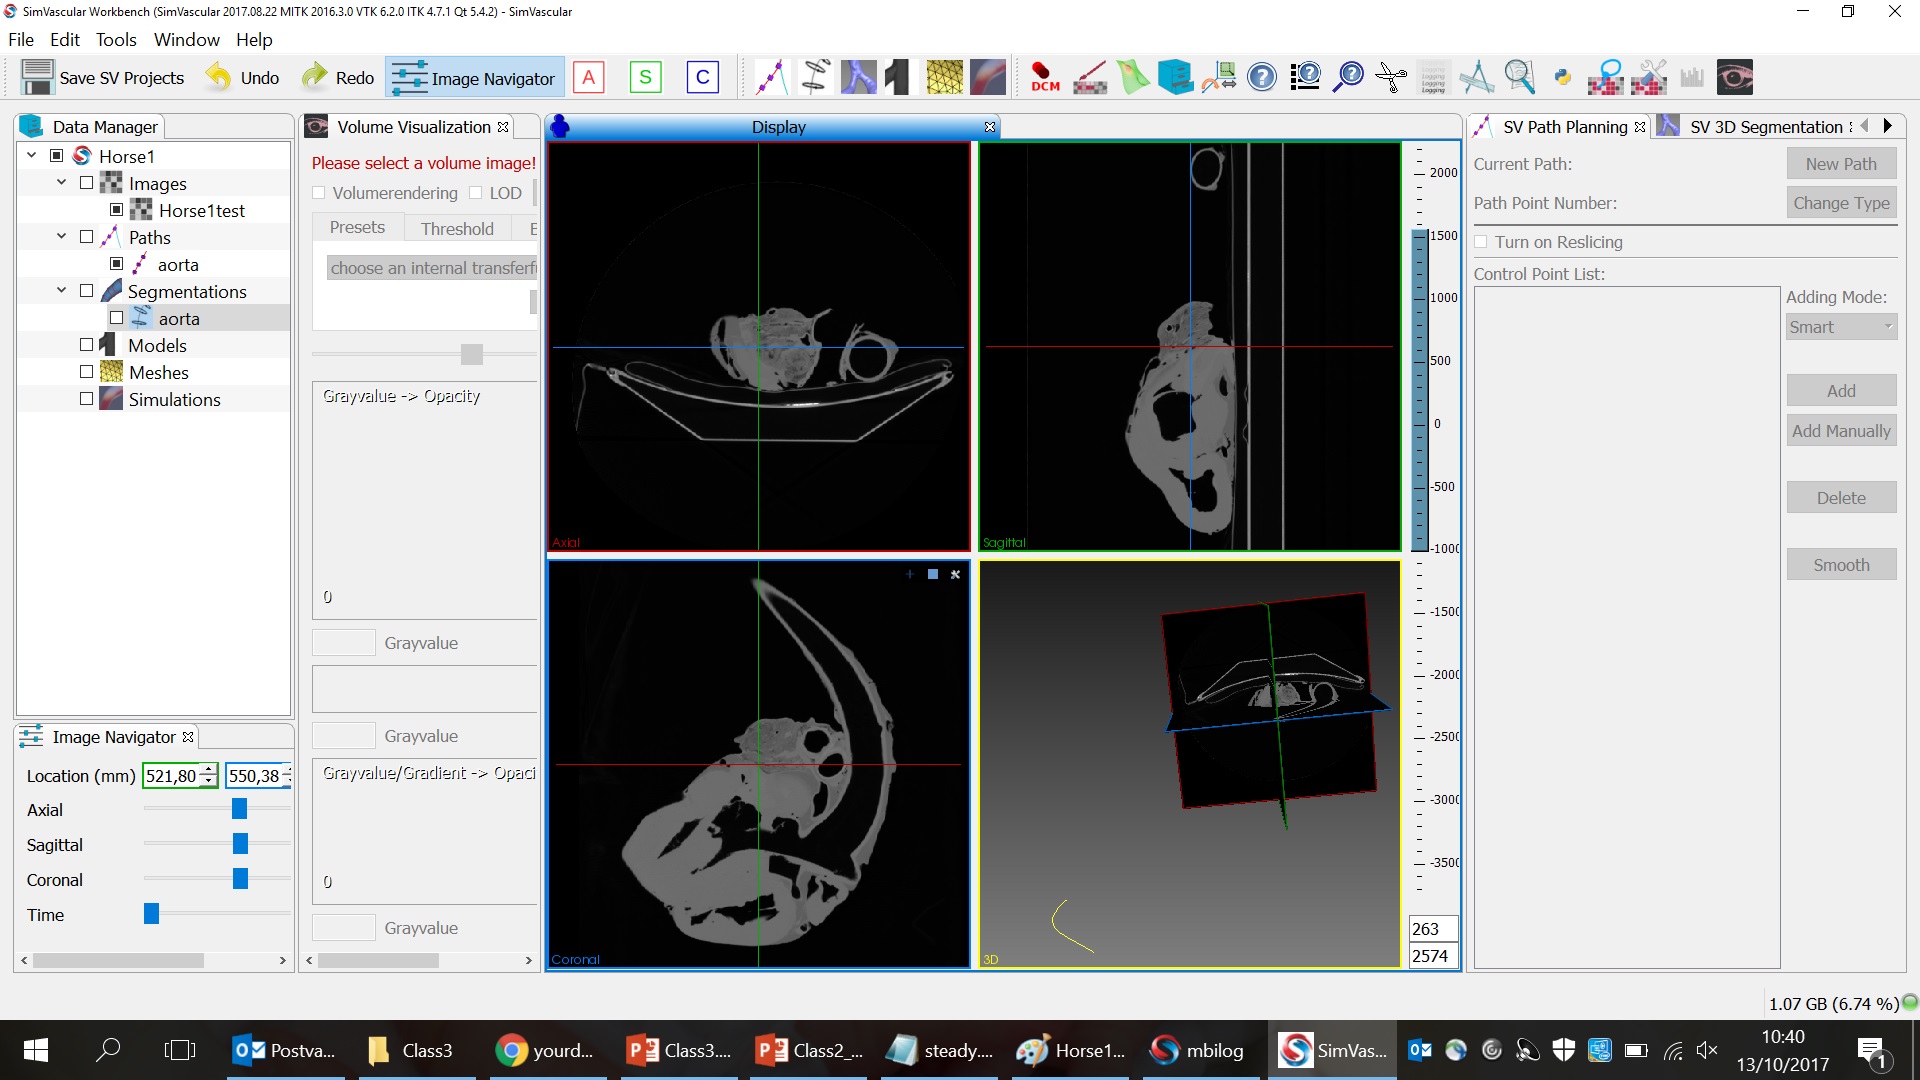The height and width of the screenshot is (1080, 1920).
Task: Open the SV Modeling toolbar icon
Action: (x=901, y=77)
